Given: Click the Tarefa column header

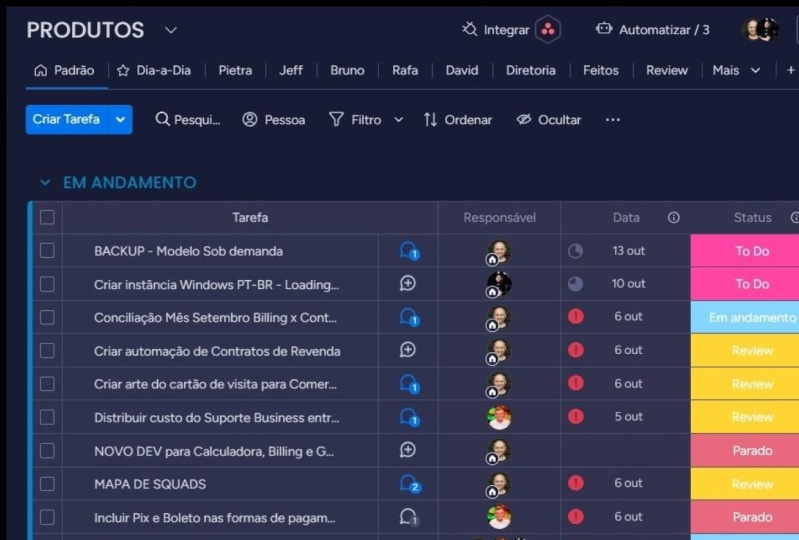Looking at the screenshot, I should (250, 218).
